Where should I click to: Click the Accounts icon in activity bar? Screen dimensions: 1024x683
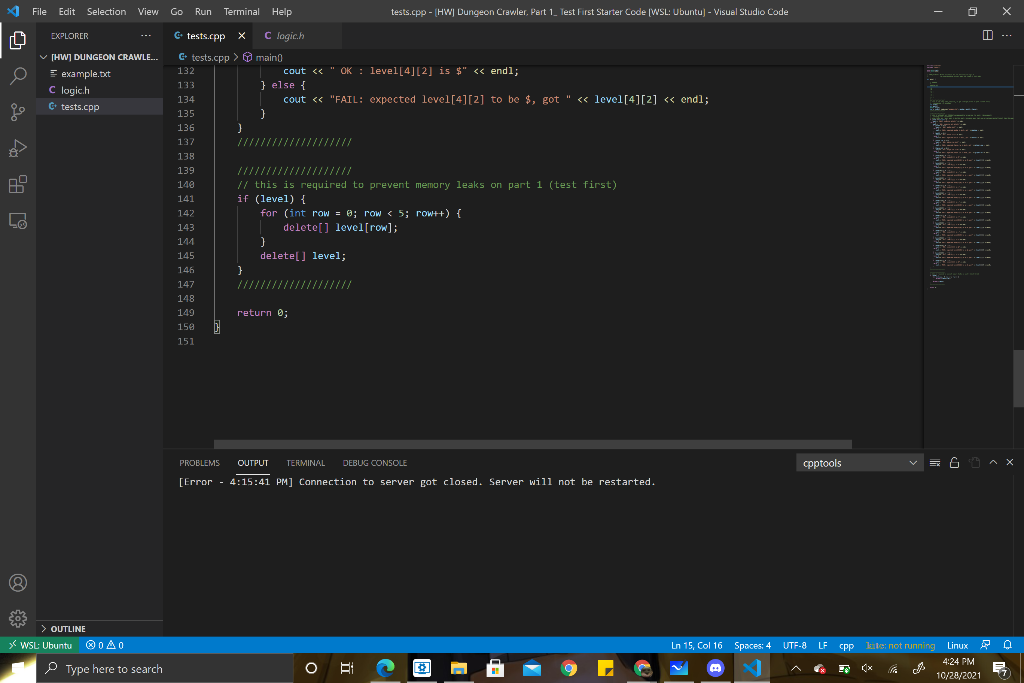tap(18, 583)
